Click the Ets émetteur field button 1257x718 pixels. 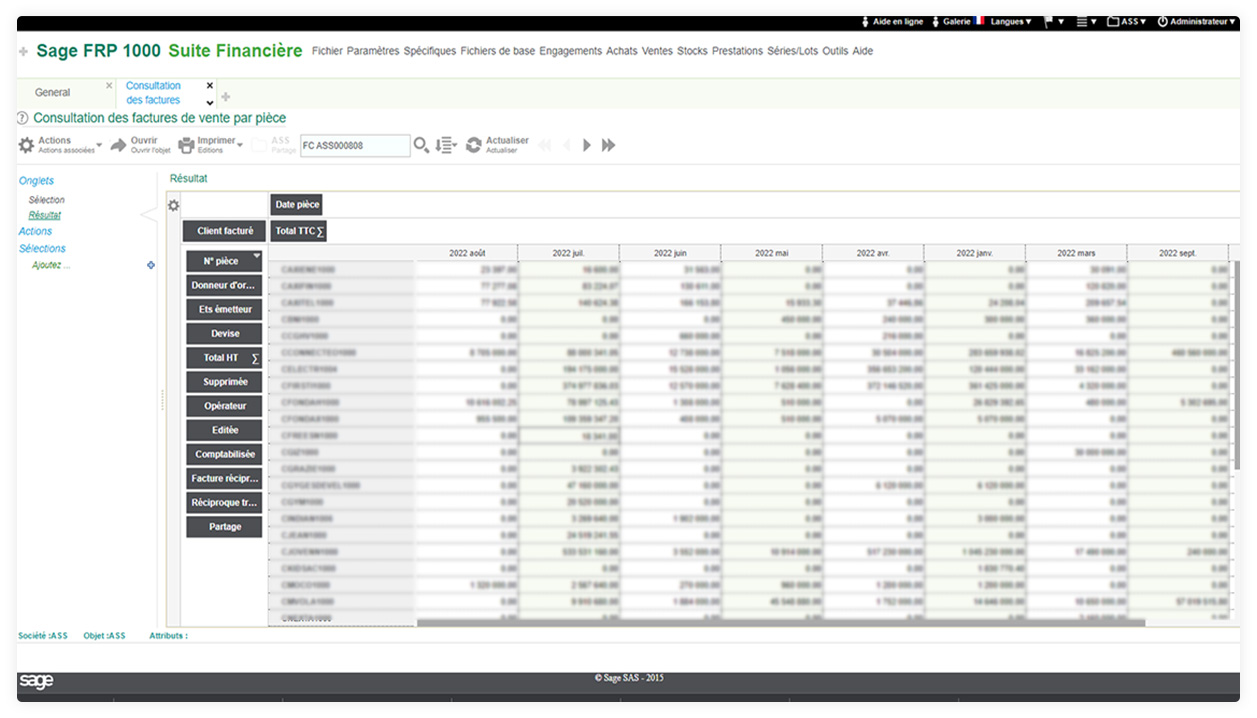click(224, 310)
